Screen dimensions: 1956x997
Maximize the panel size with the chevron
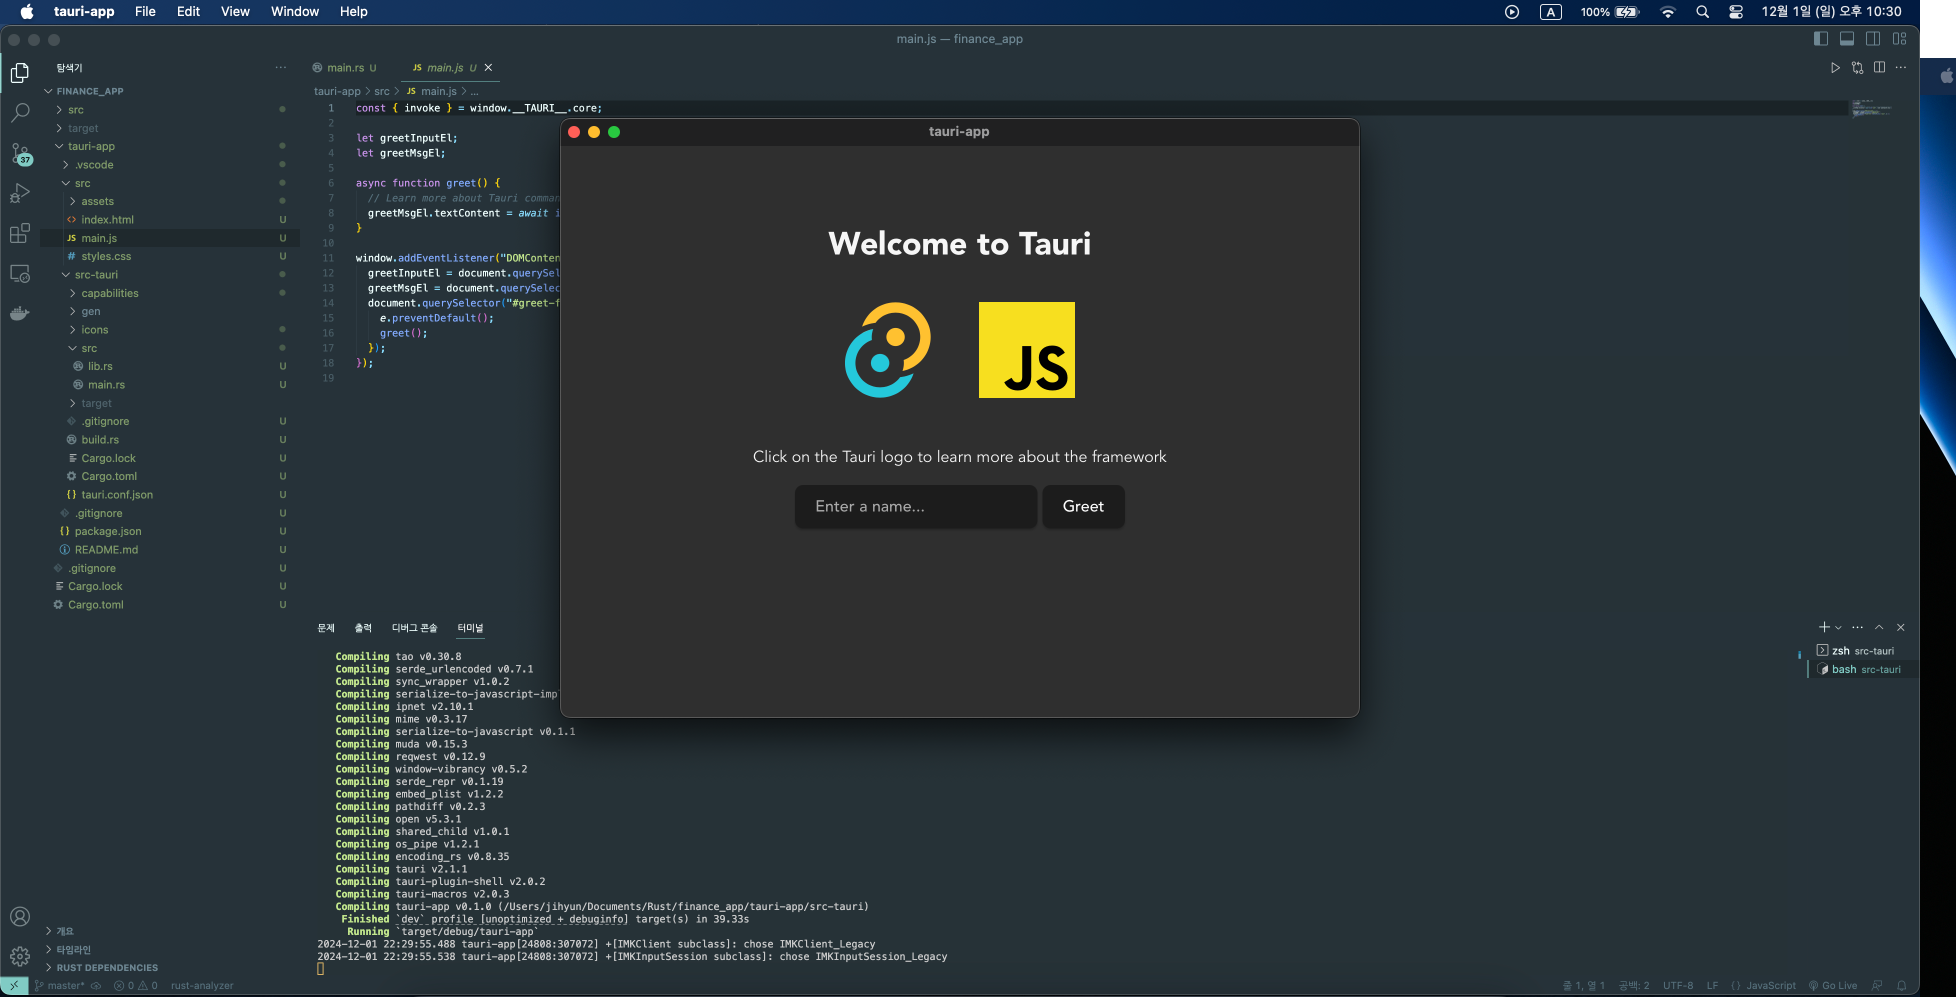1879,627
